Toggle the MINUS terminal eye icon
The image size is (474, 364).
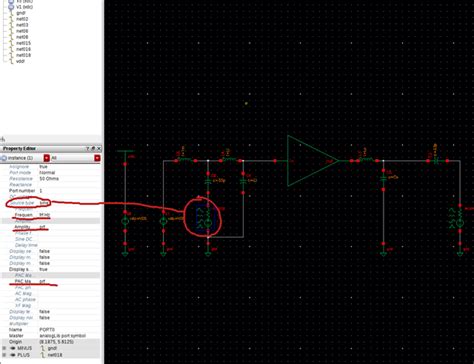pyautogui.click(x=13, y=348)
